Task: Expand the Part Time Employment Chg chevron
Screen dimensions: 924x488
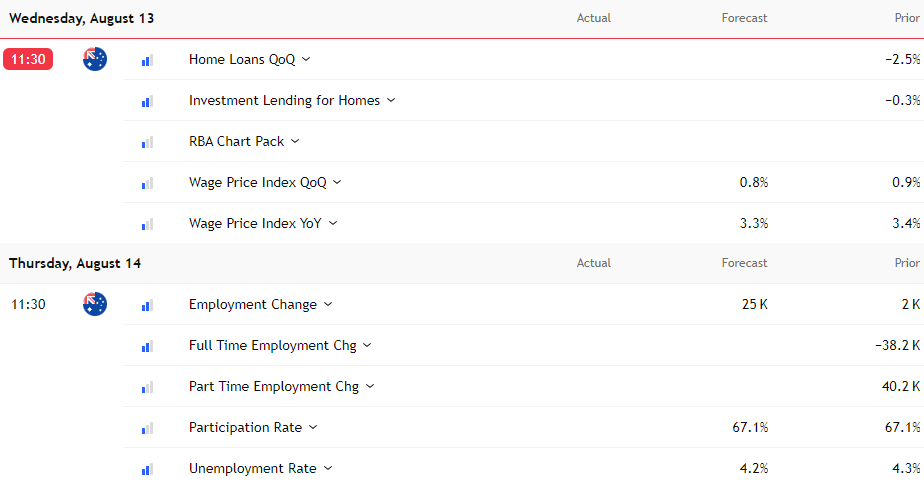Action: [370, 386]
